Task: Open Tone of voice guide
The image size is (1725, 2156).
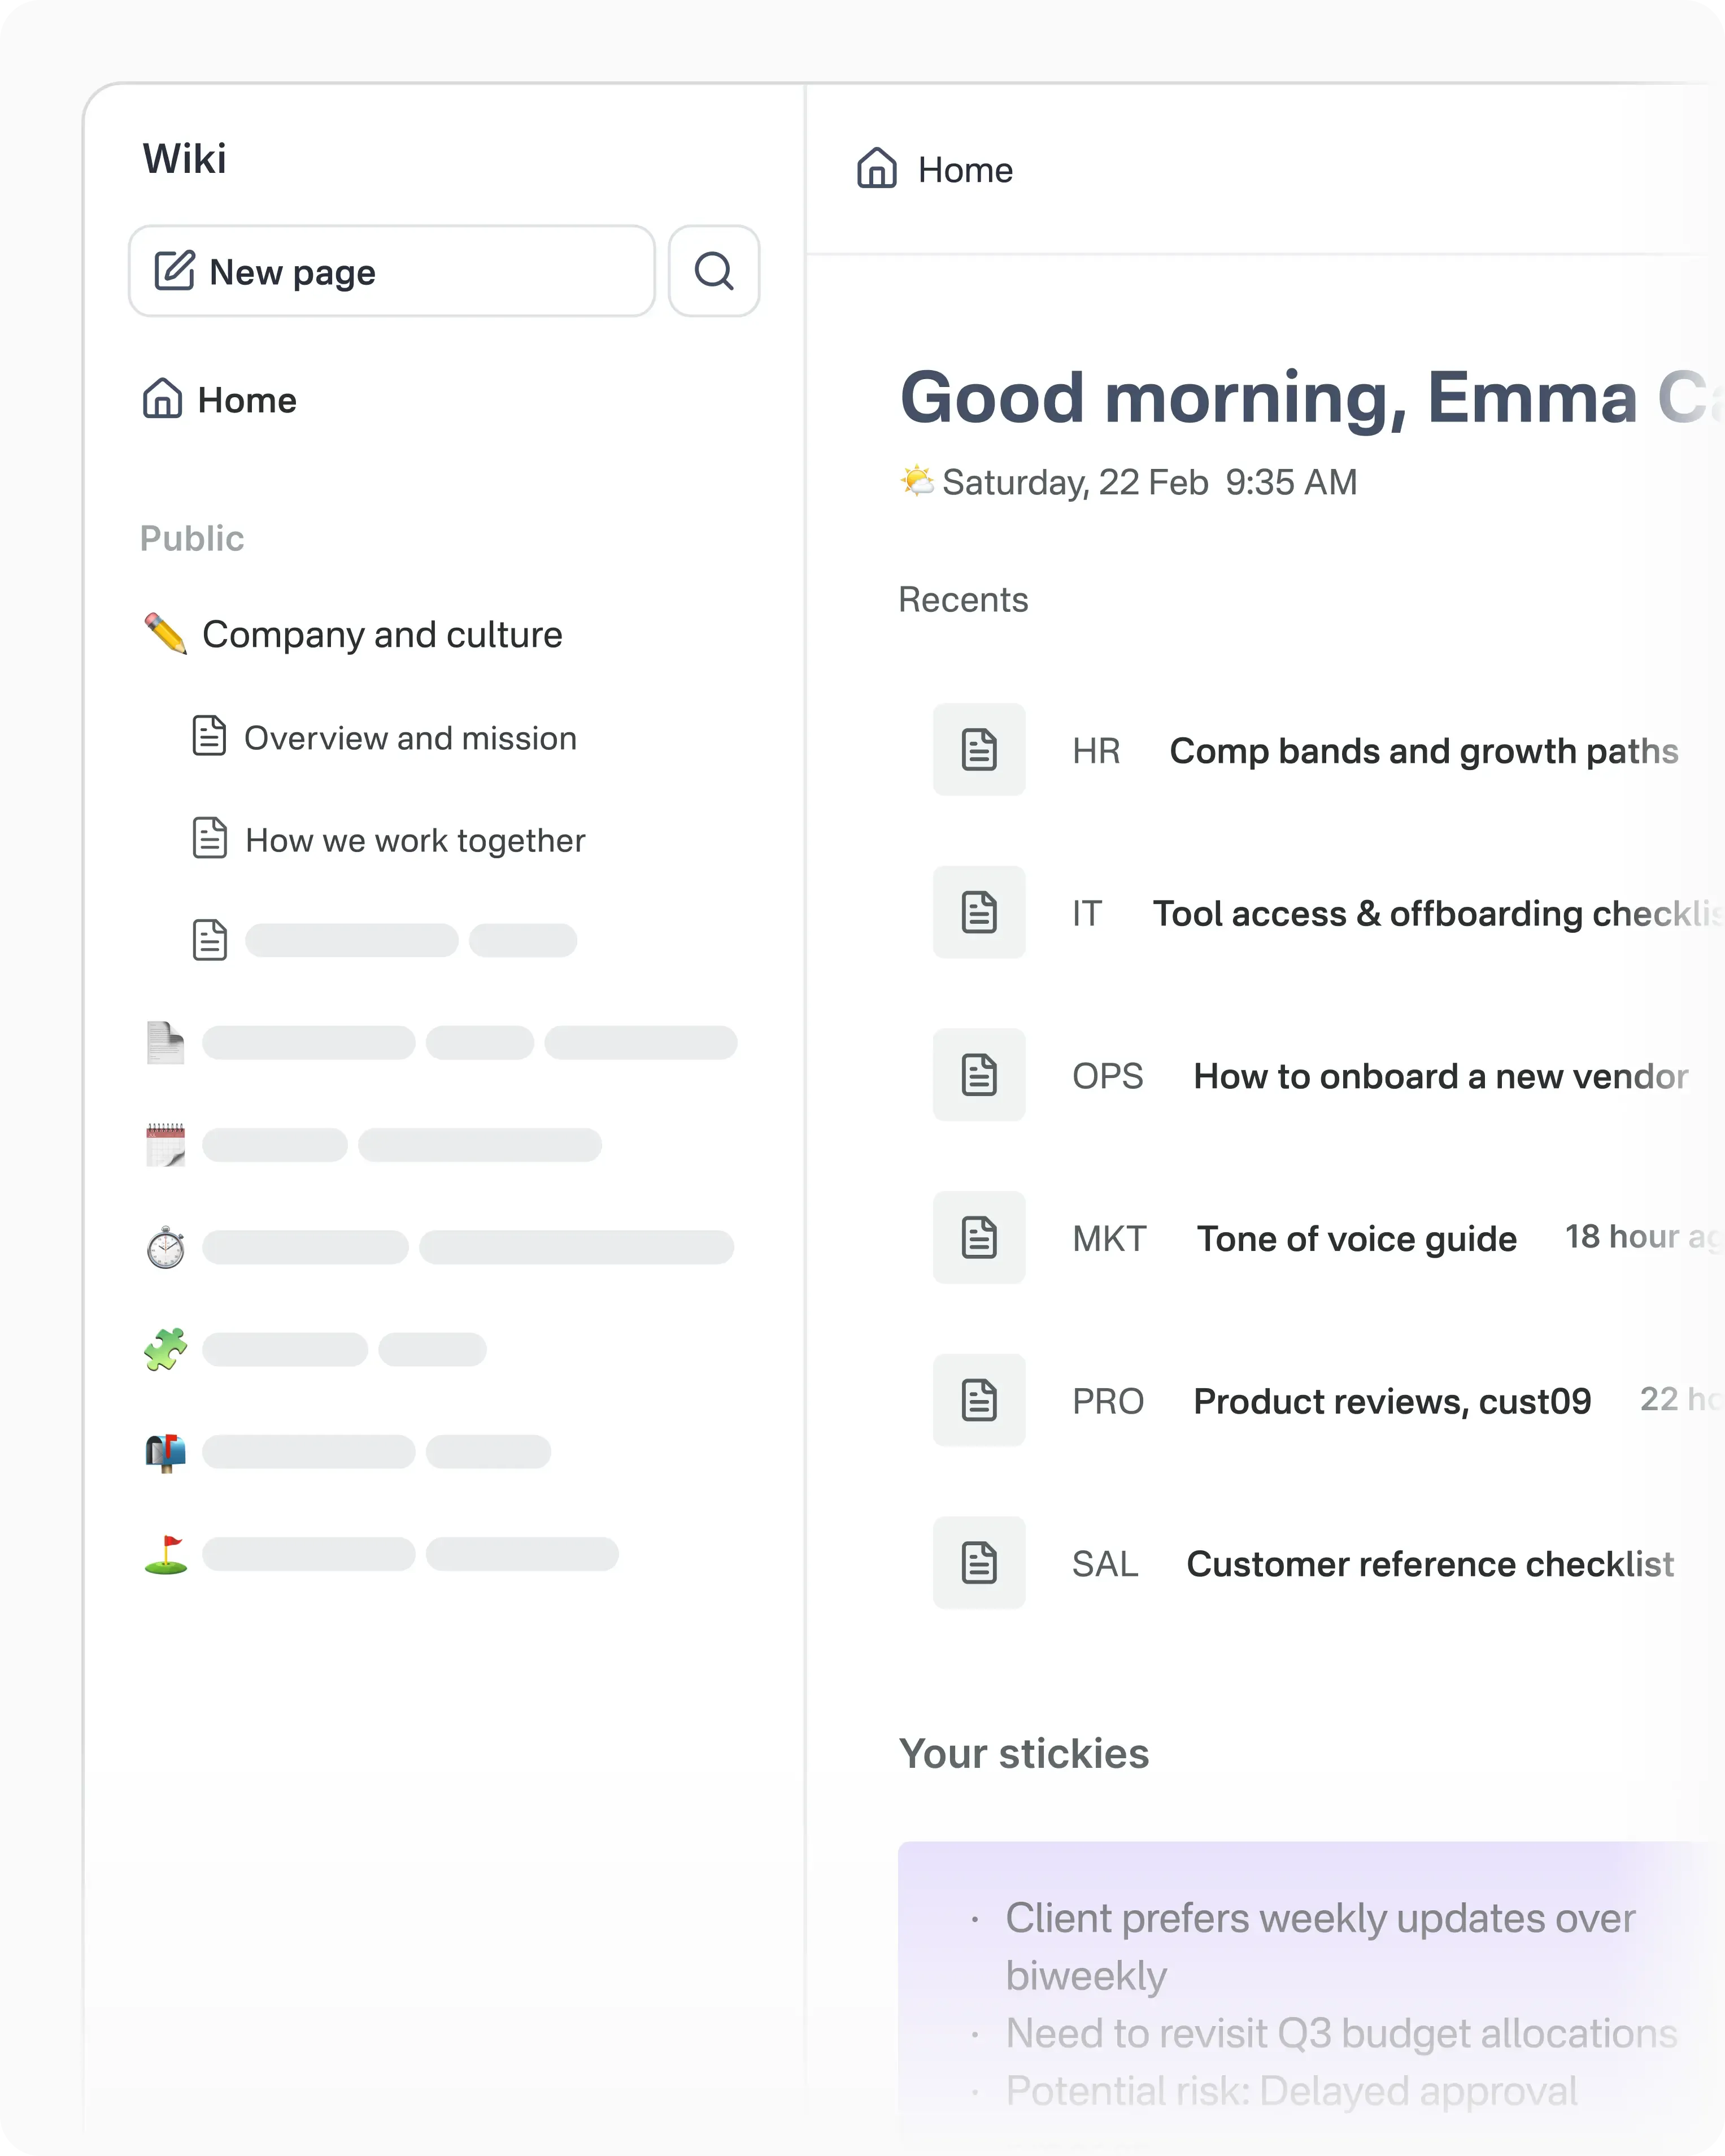Action: (1356, 1238)
